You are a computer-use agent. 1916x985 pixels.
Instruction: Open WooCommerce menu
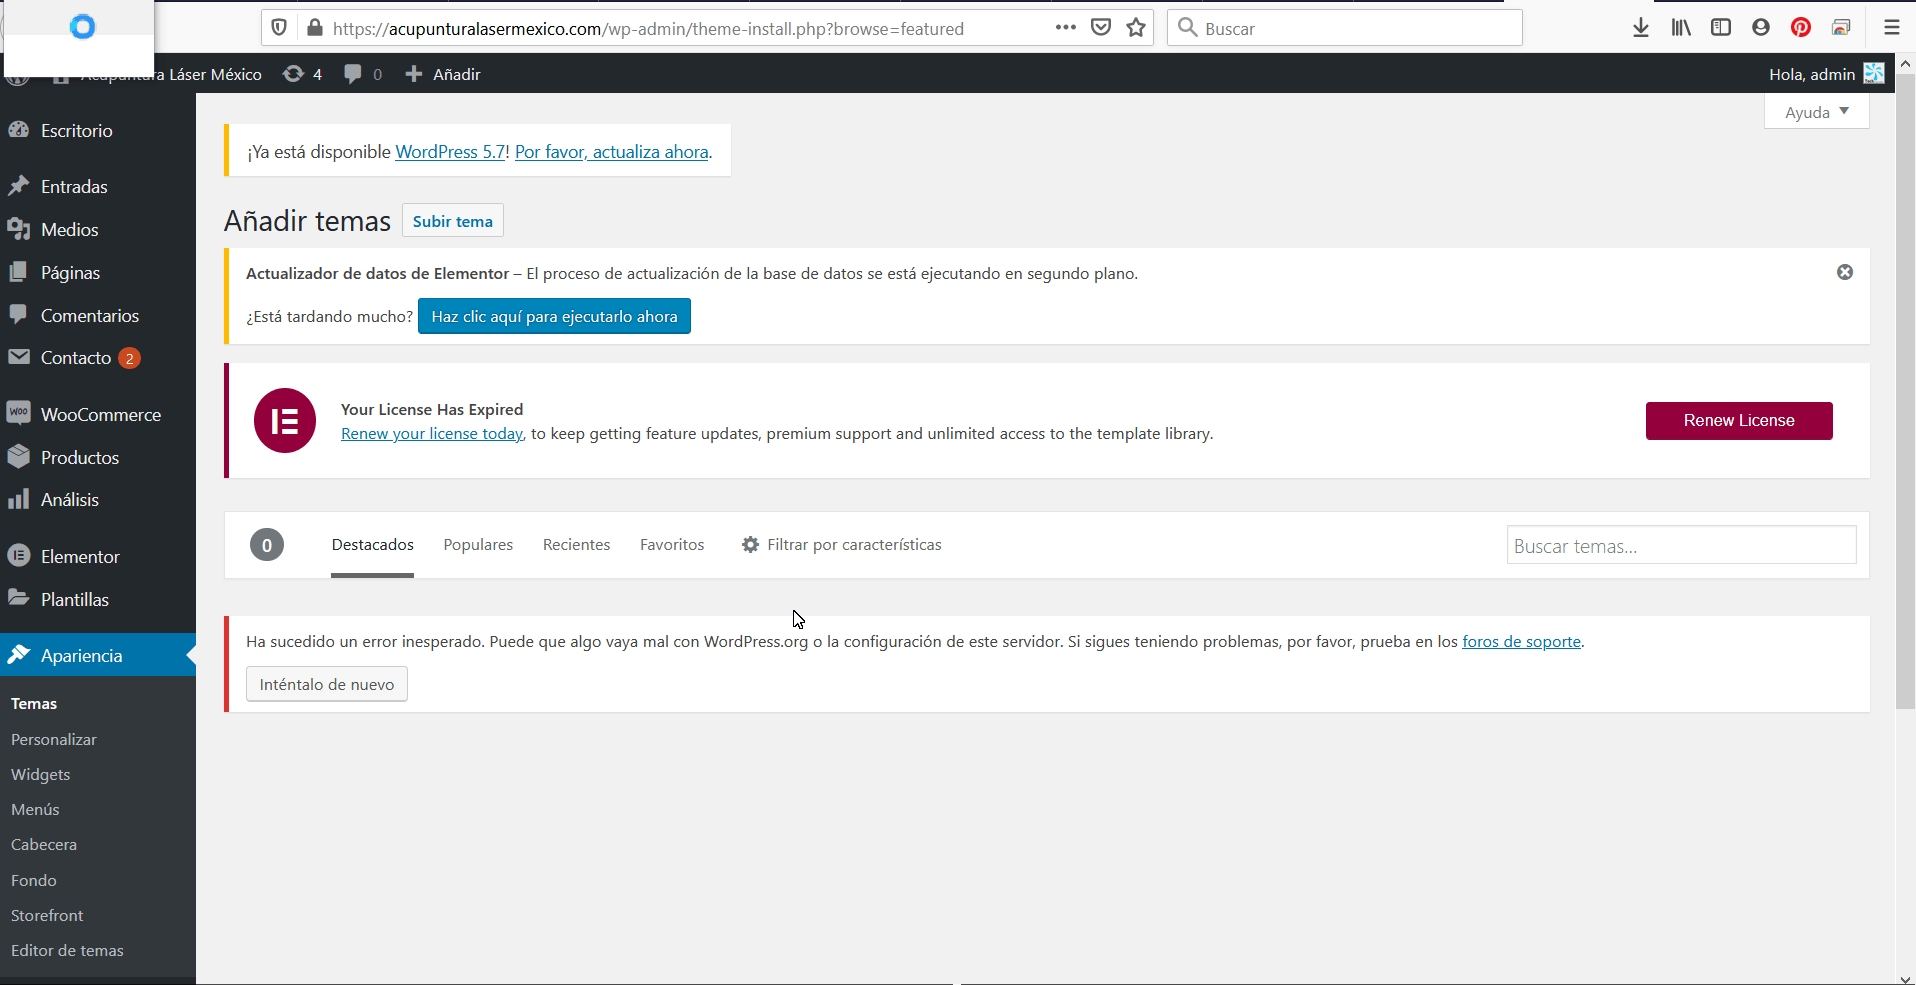[x=98, y=415]
